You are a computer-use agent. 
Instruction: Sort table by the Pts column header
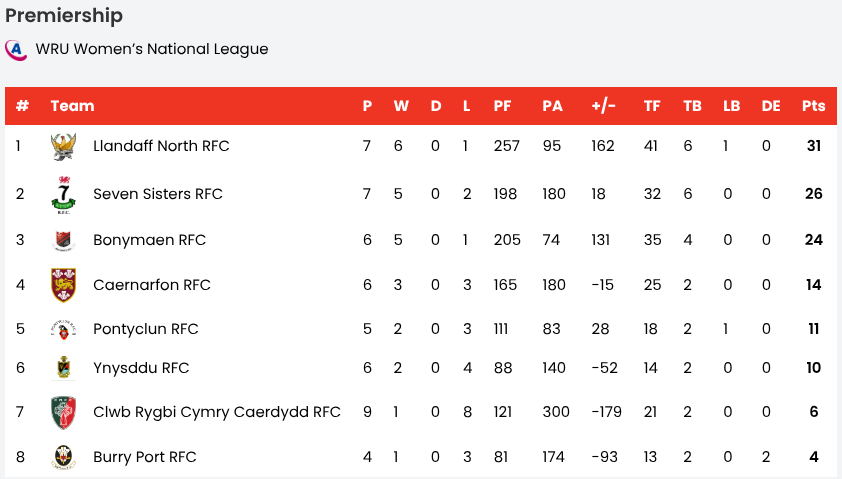pyautogui.click(x=813, y=106)
